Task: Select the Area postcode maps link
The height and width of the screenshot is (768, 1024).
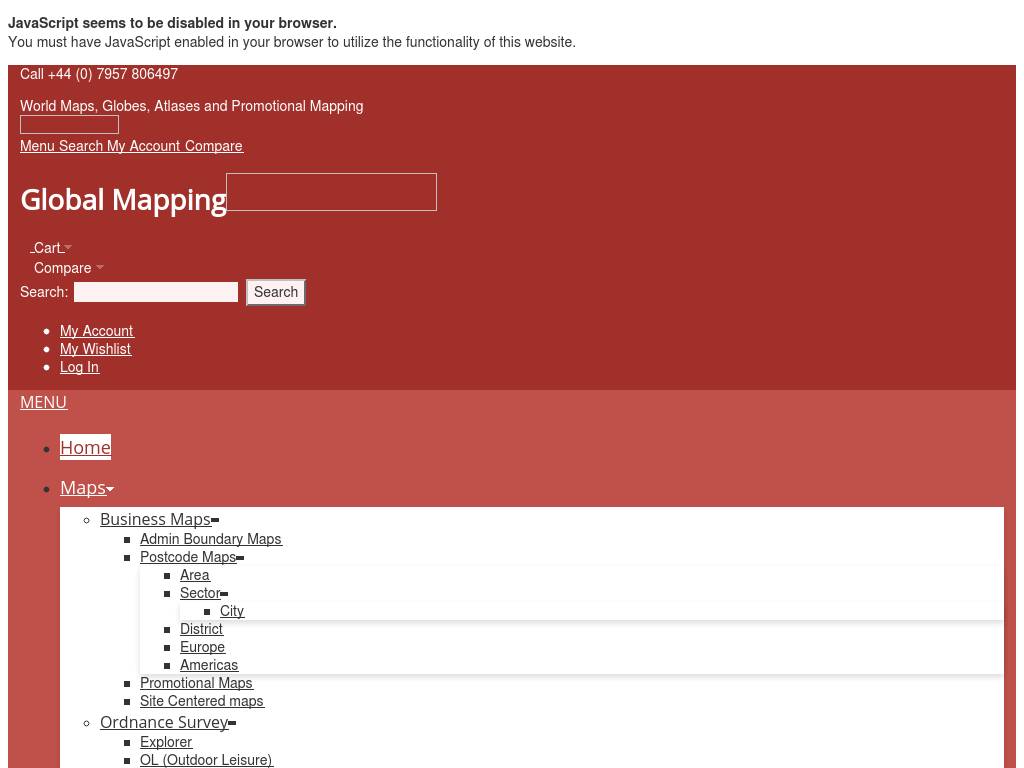Action: pyautogui.click(x=194, y=575)
